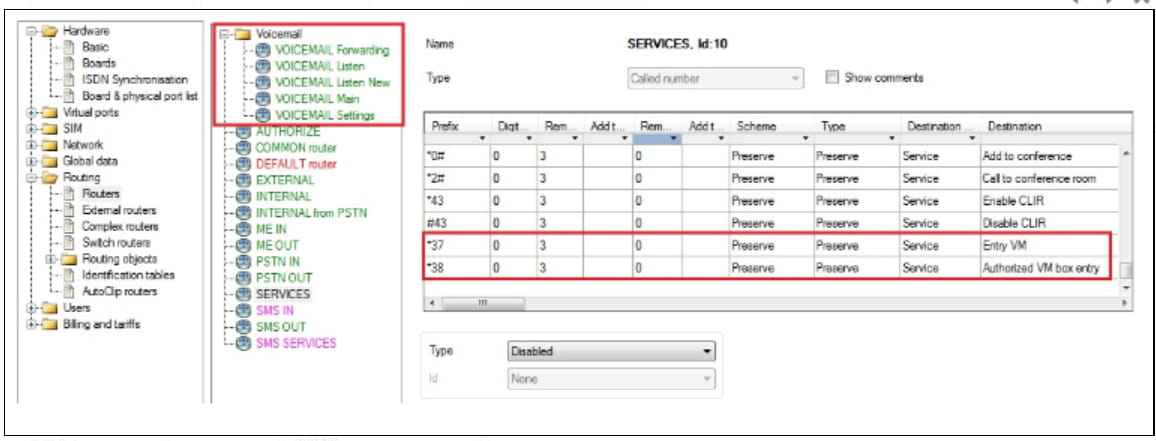Viewport: 1156px width, 441px height.
Task: Collapse the Voicemail folder node
Action: [x=226, y=34]
